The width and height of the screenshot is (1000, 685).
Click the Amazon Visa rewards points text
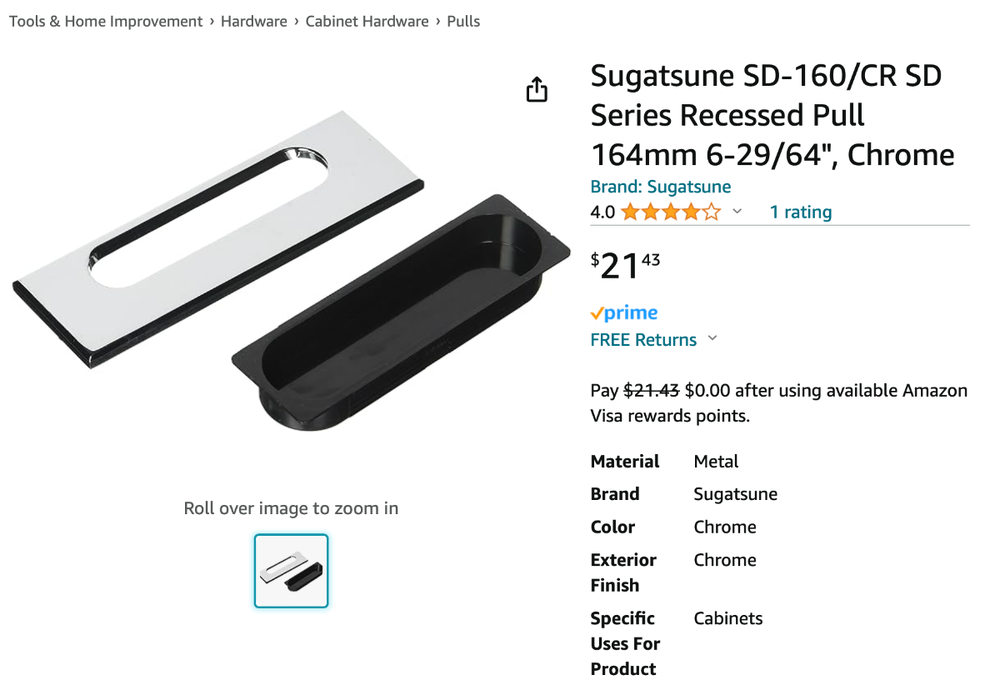[778, 403]
